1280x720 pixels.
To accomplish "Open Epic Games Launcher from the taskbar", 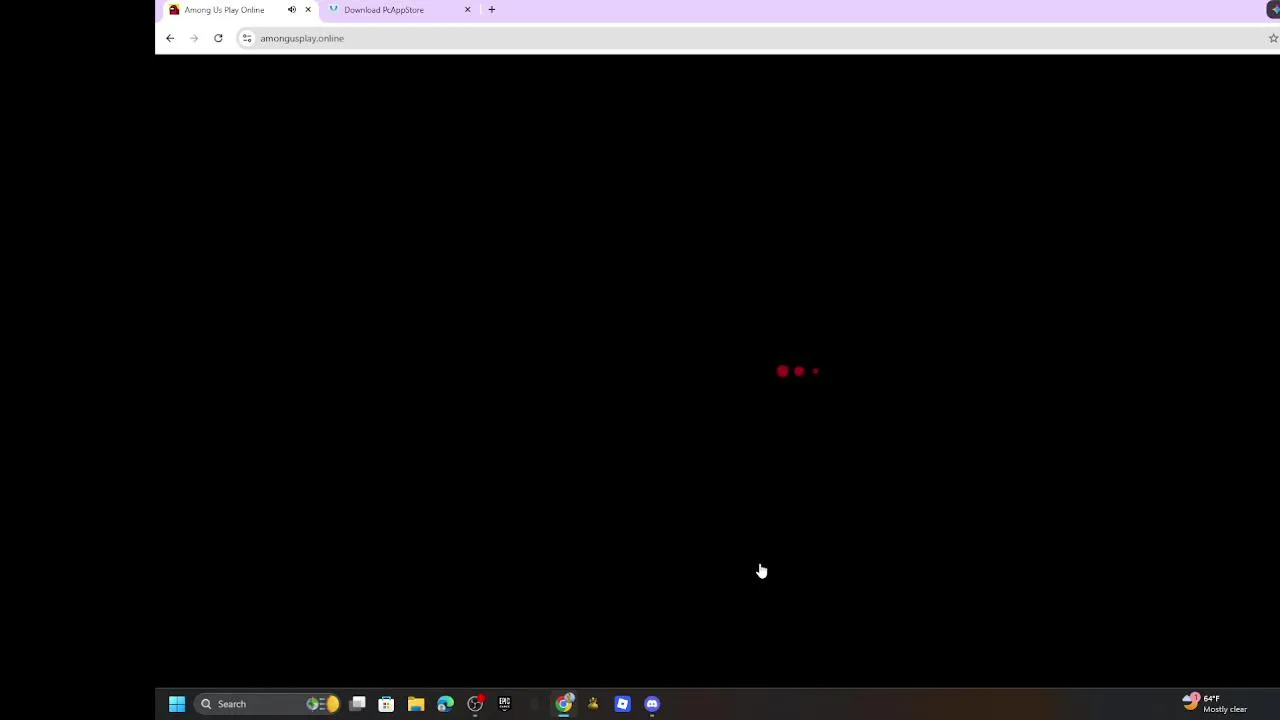I will click(x=504, y=704).
